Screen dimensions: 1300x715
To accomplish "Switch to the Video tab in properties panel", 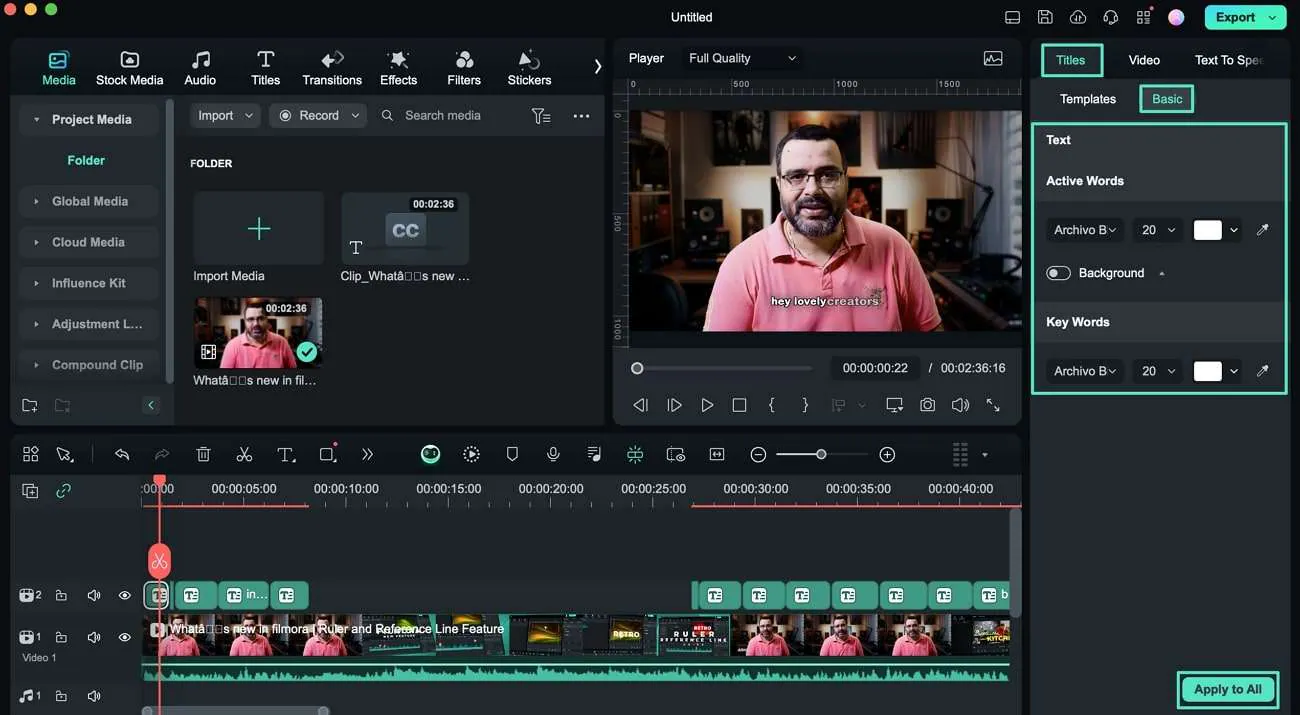I will [1144, 60].
